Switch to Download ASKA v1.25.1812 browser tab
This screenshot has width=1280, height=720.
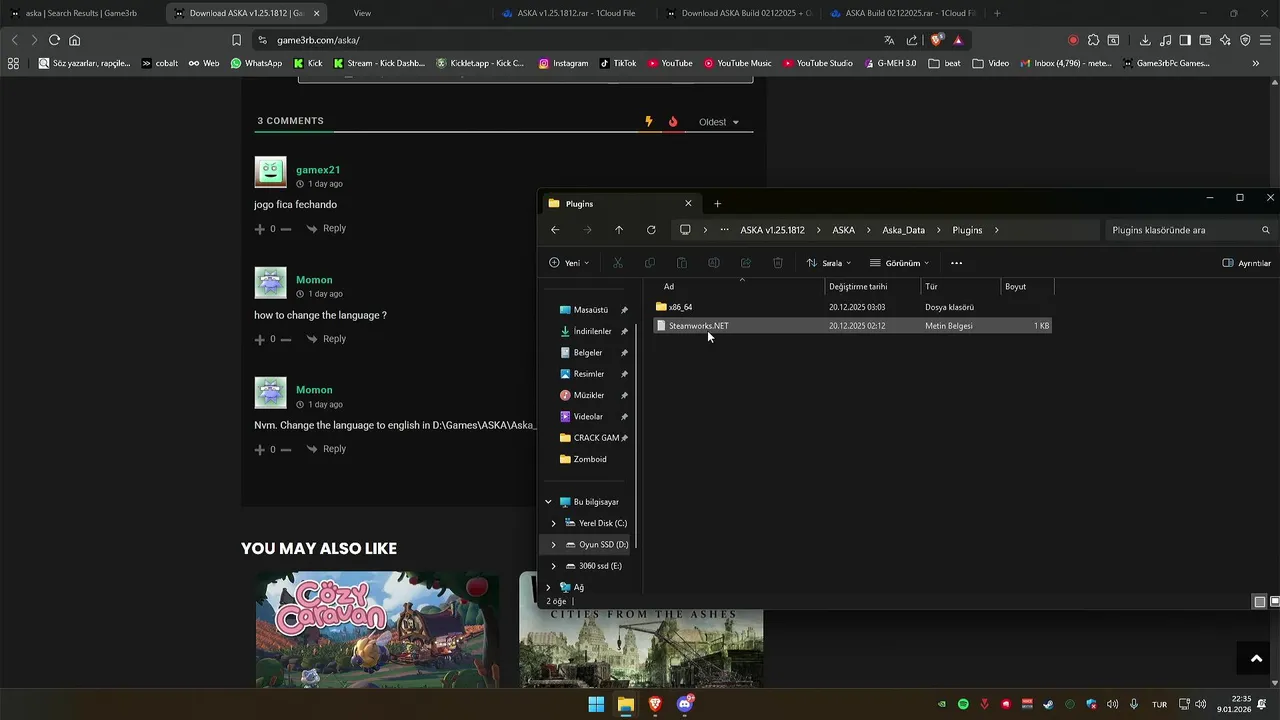point(247,13)
